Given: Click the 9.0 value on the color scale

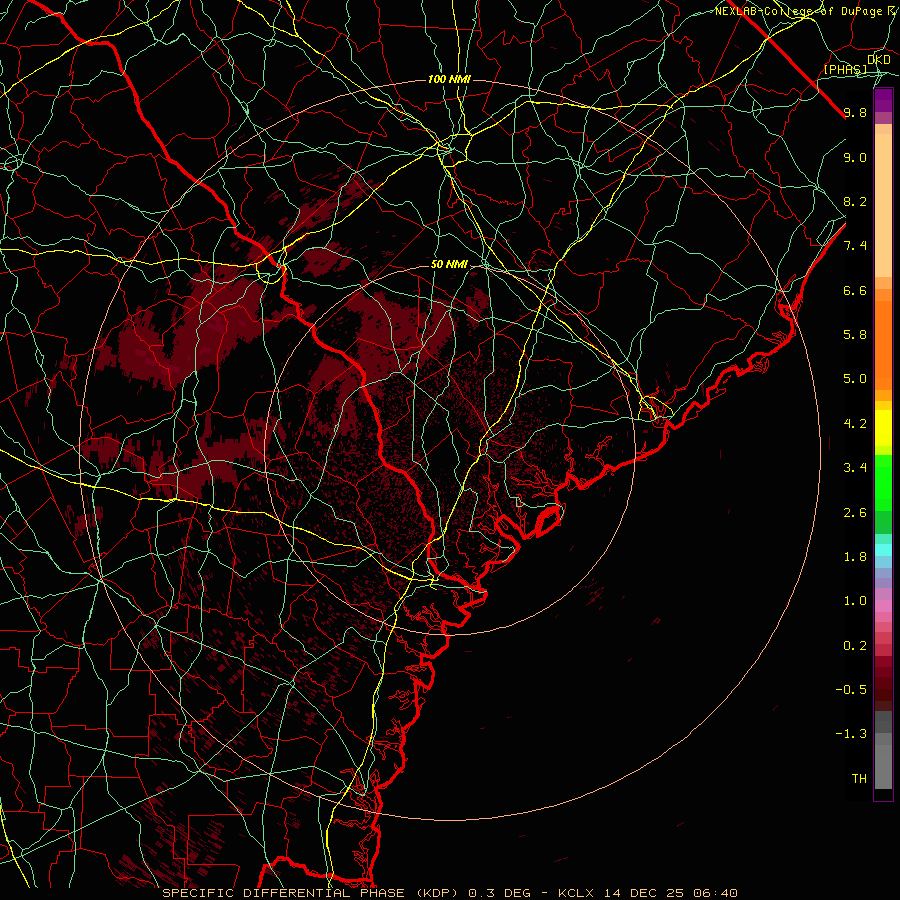Looking at the screenshot, I should [855, 157].
